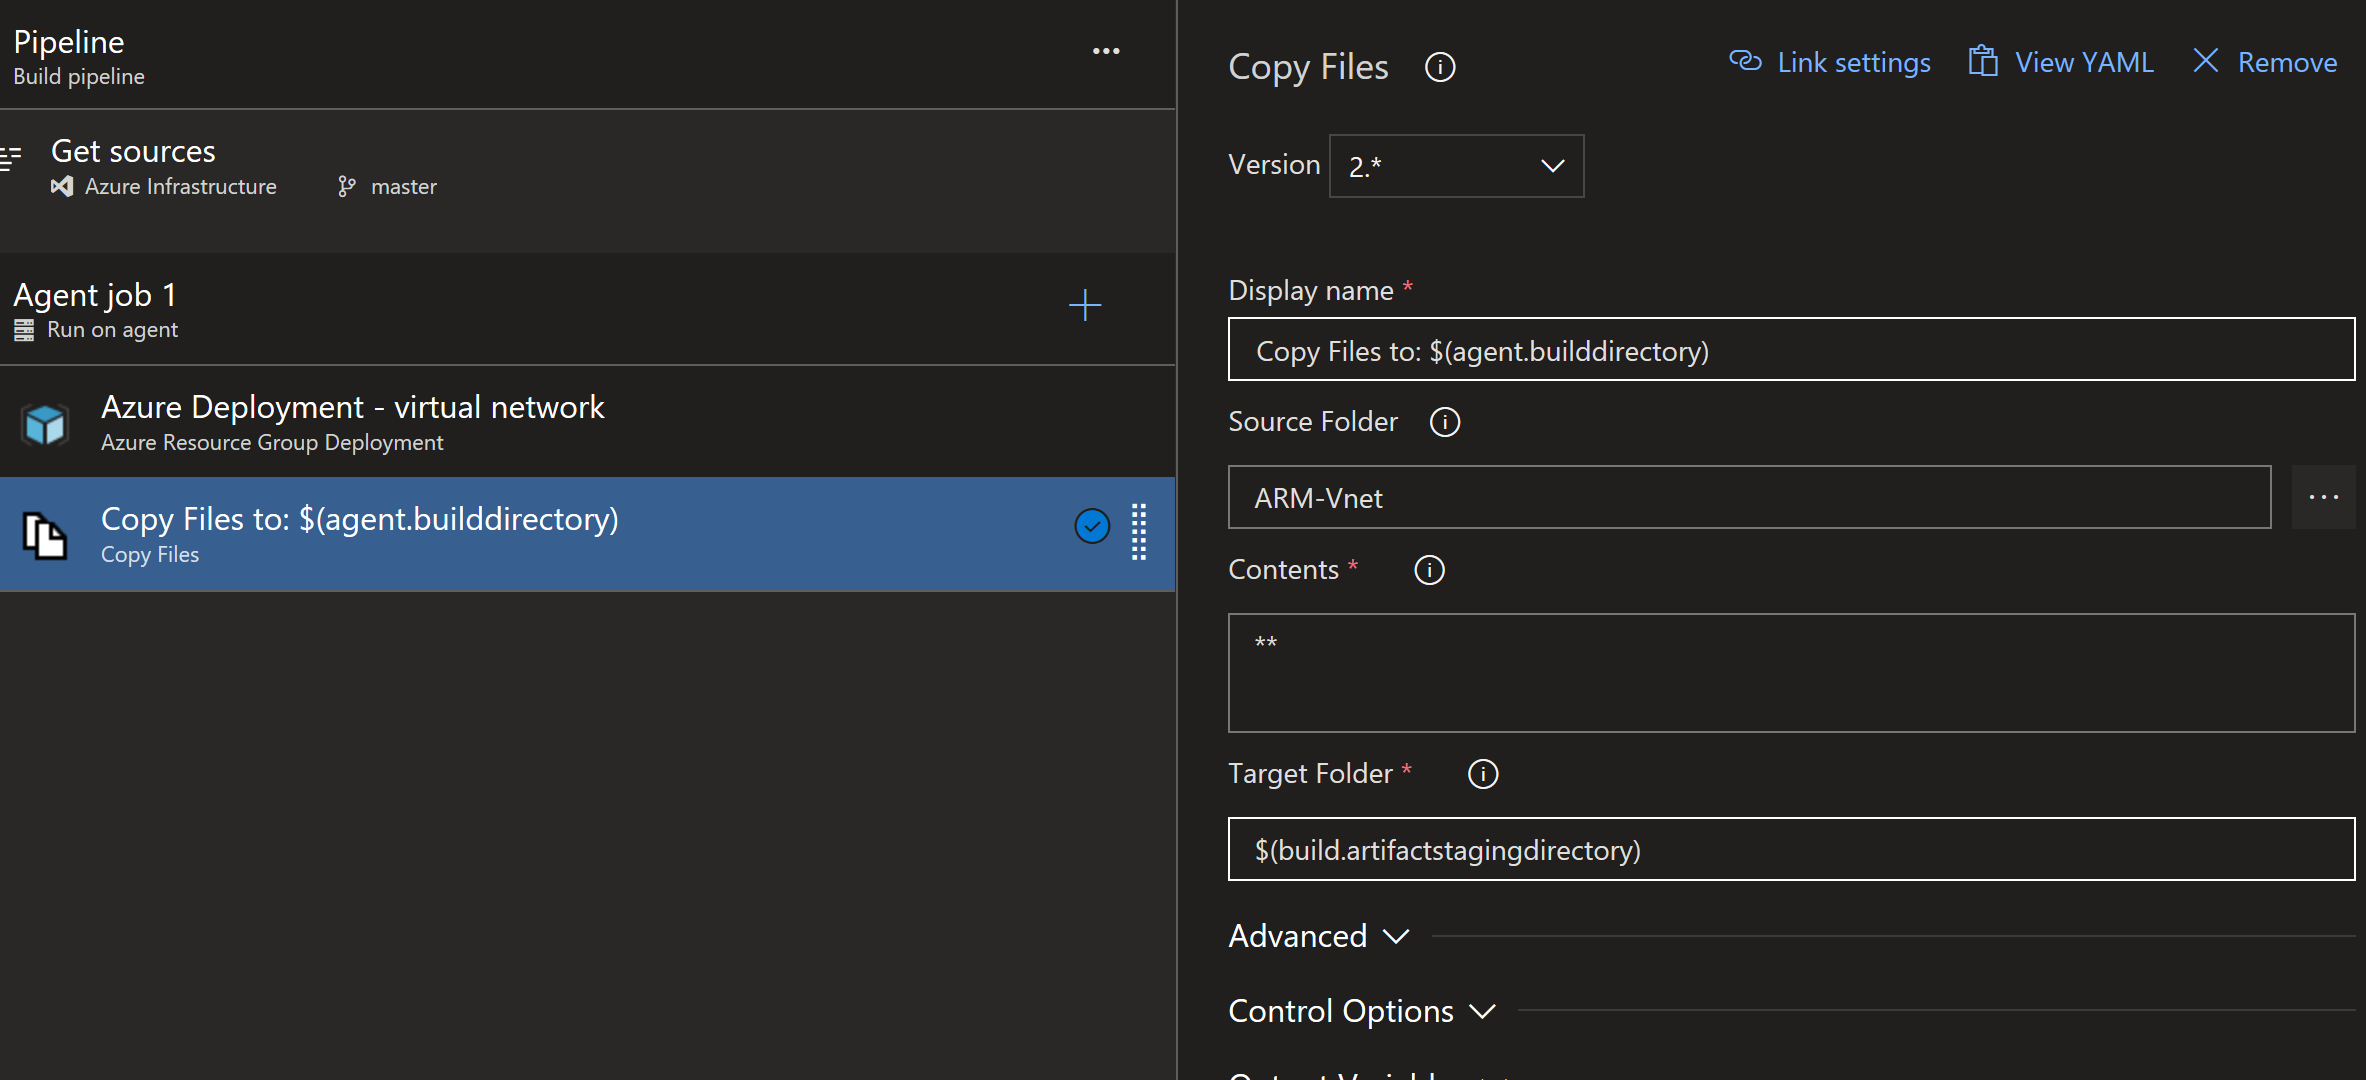Image resolution: width=2366 pixels, height=1080 pixels.
Task: Click the 'Build pipeline' subtitle
Action: click(79, 77)
